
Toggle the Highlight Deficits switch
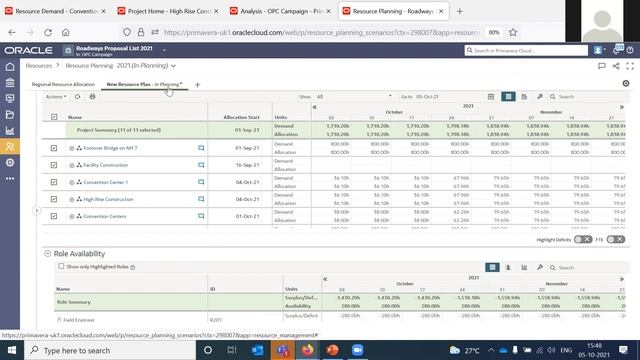pyautogui.click(x=583, y=240)
